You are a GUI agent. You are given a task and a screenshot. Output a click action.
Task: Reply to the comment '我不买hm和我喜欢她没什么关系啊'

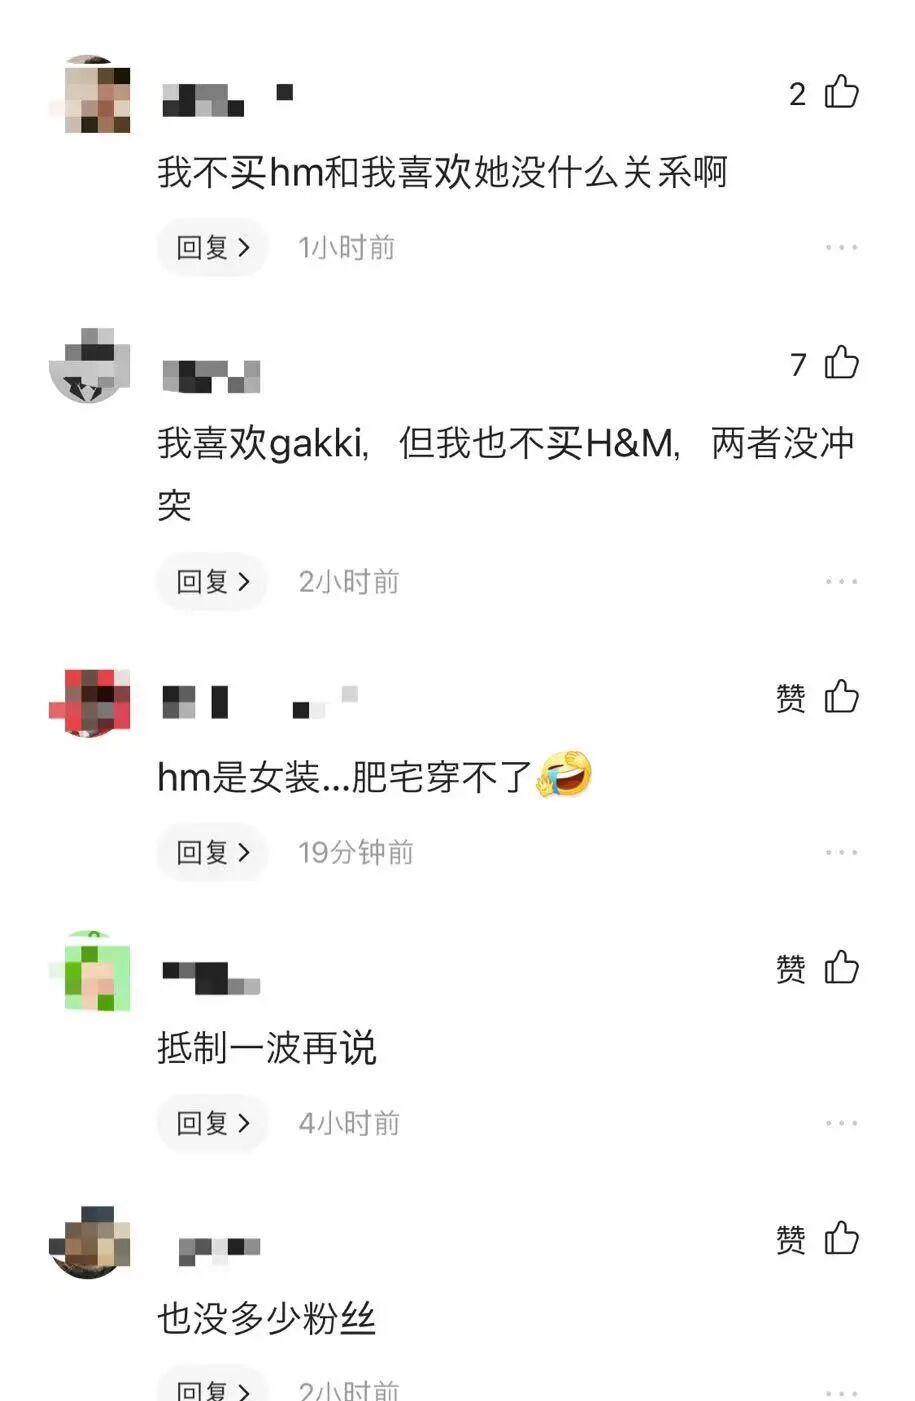click(x=212, y=247)
